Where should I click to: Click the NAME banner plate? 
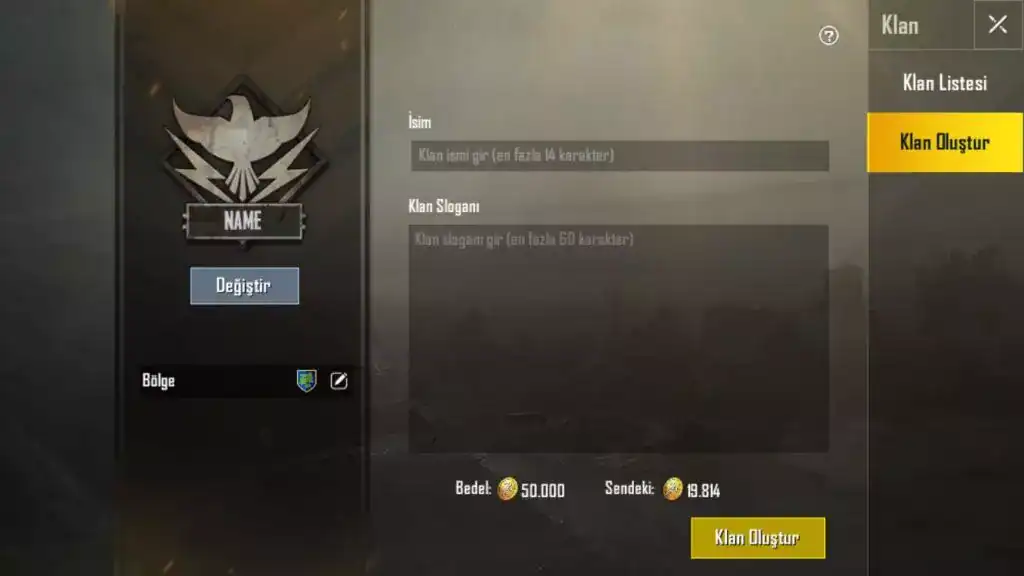243,221
